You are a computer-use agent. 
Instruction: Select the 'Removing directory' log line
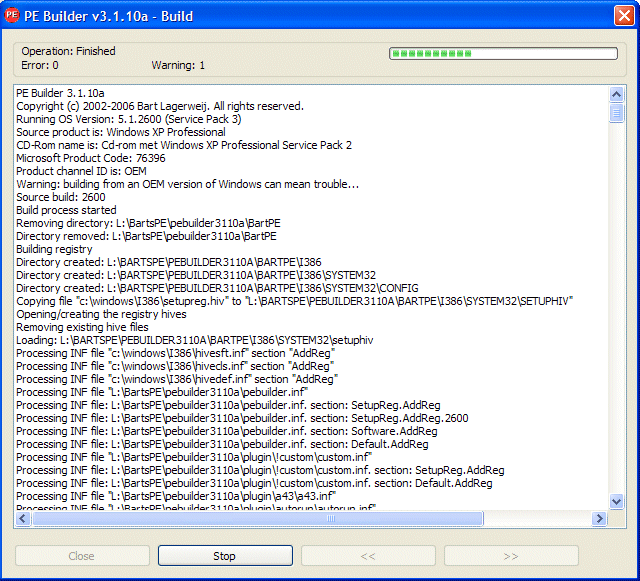[149, 223]
